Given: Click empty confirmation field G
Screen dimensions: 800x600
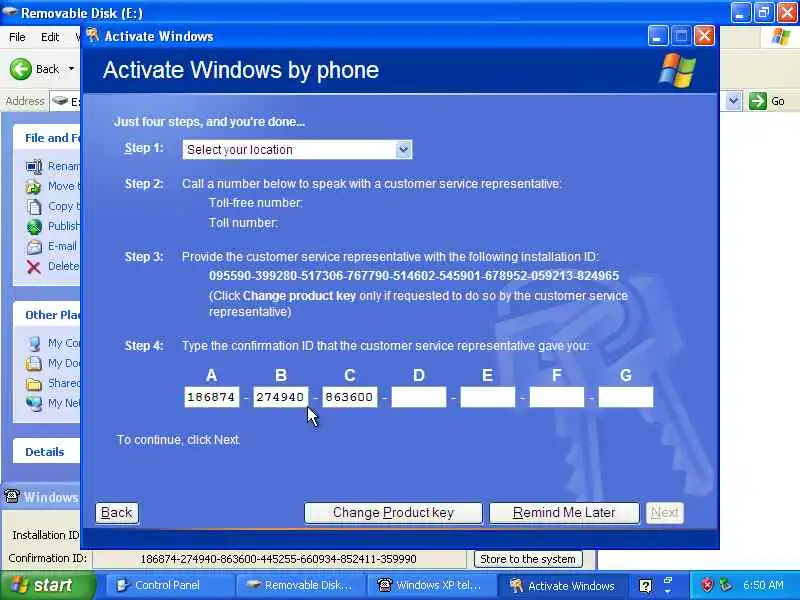Looking at the screenshot, I should pos(626,397).
